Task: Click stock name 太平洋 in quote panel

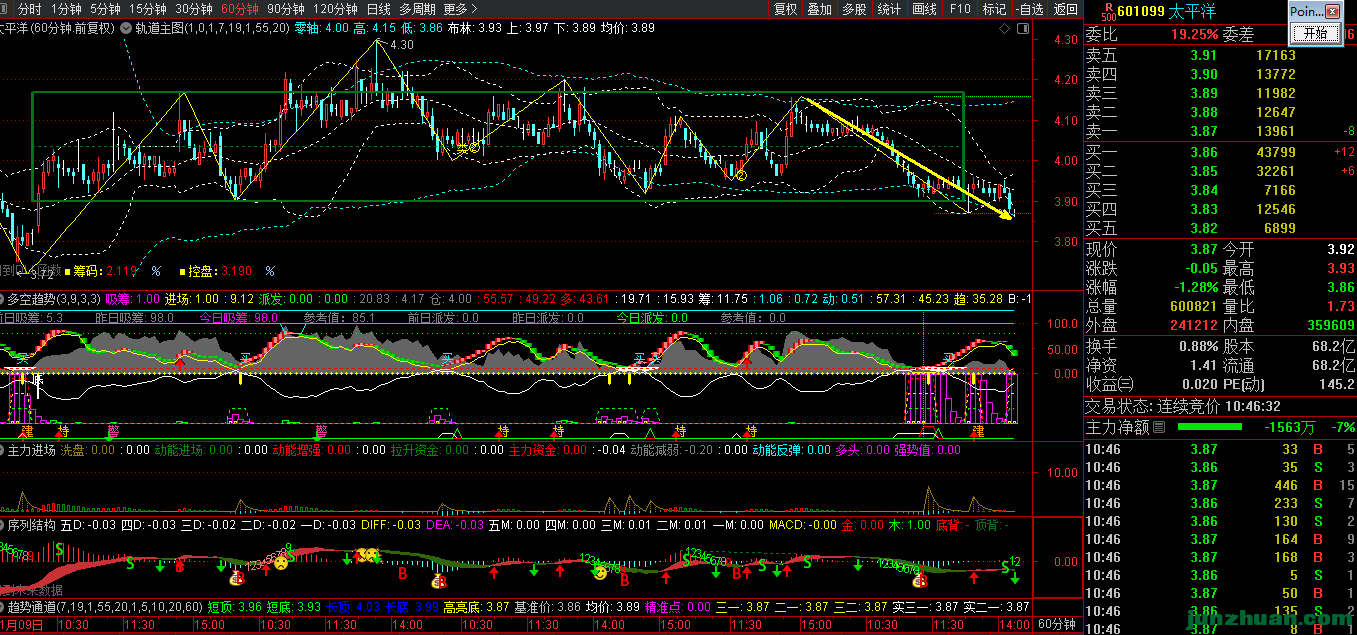Action: pos(1193,12)
